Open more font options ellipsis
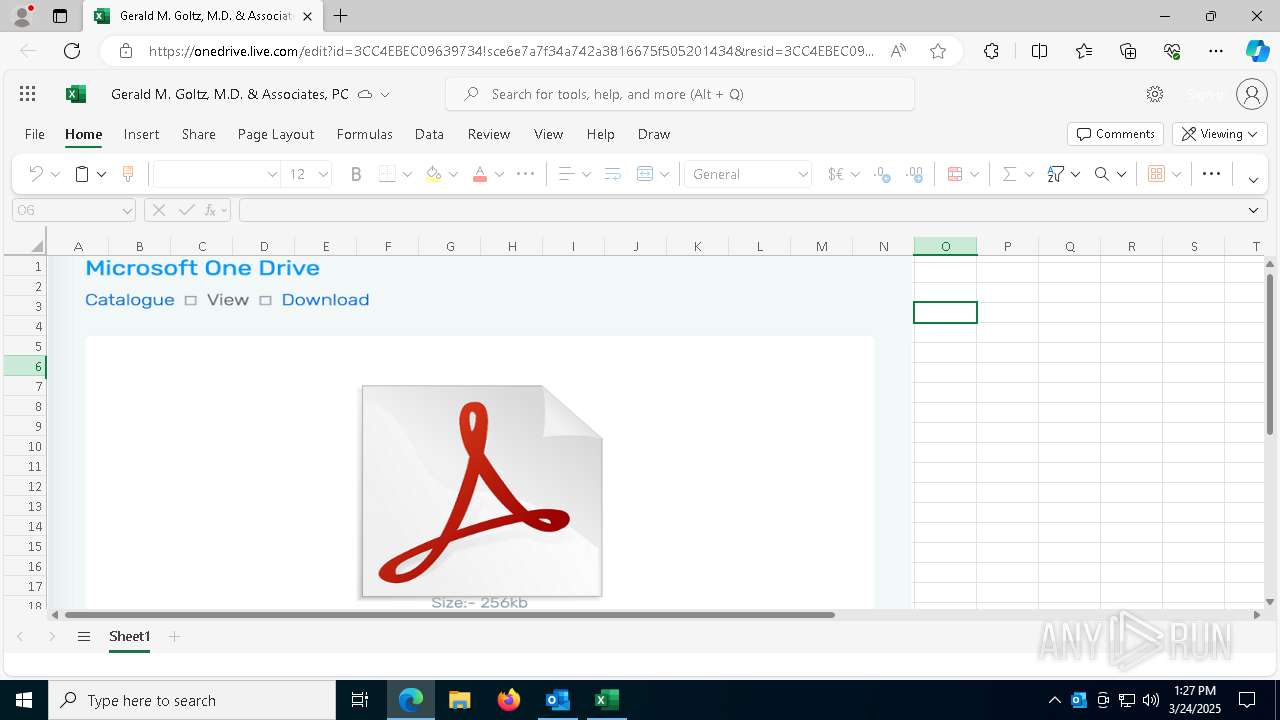This screenshot has height=720, width=1280. pyautogui.click(x=525, y=174)
